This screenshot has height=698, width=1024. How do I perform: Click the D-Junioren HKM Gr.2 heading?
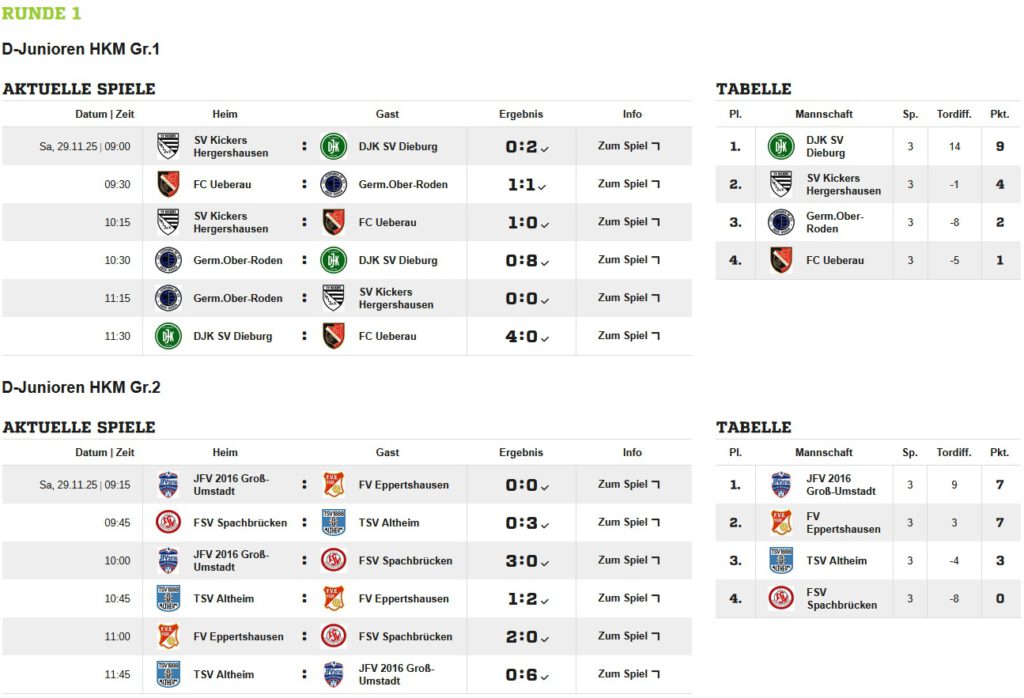tap(81, 387)
